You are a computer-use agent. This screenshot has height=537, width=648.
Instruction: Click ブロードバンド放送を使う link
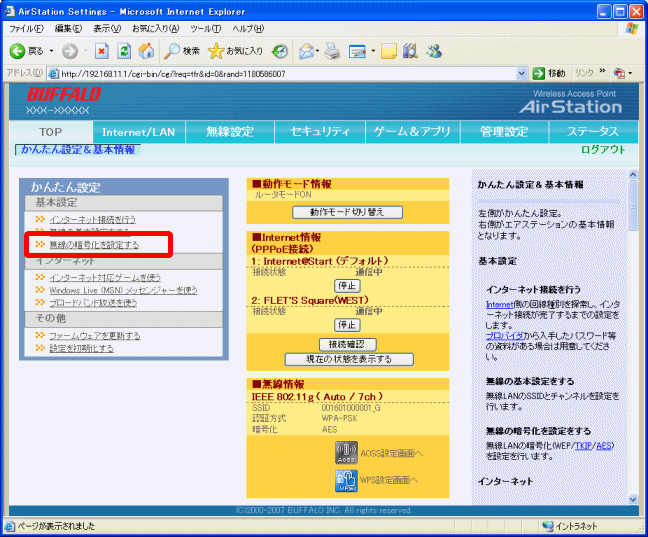(93, 303)
